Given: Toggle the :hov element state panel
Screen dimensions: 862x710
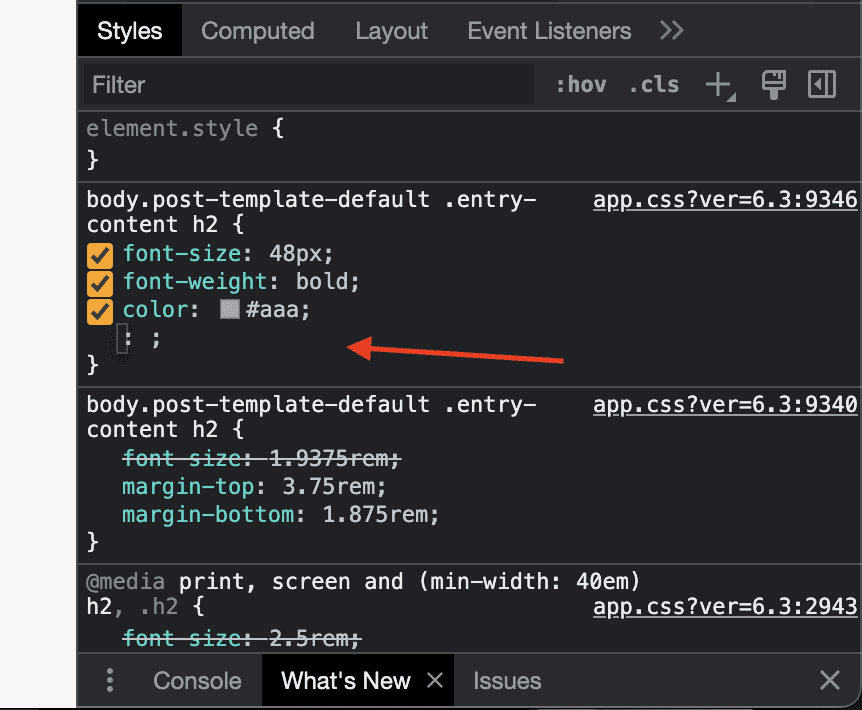Looking at the screenshot, I should [581, 85].
